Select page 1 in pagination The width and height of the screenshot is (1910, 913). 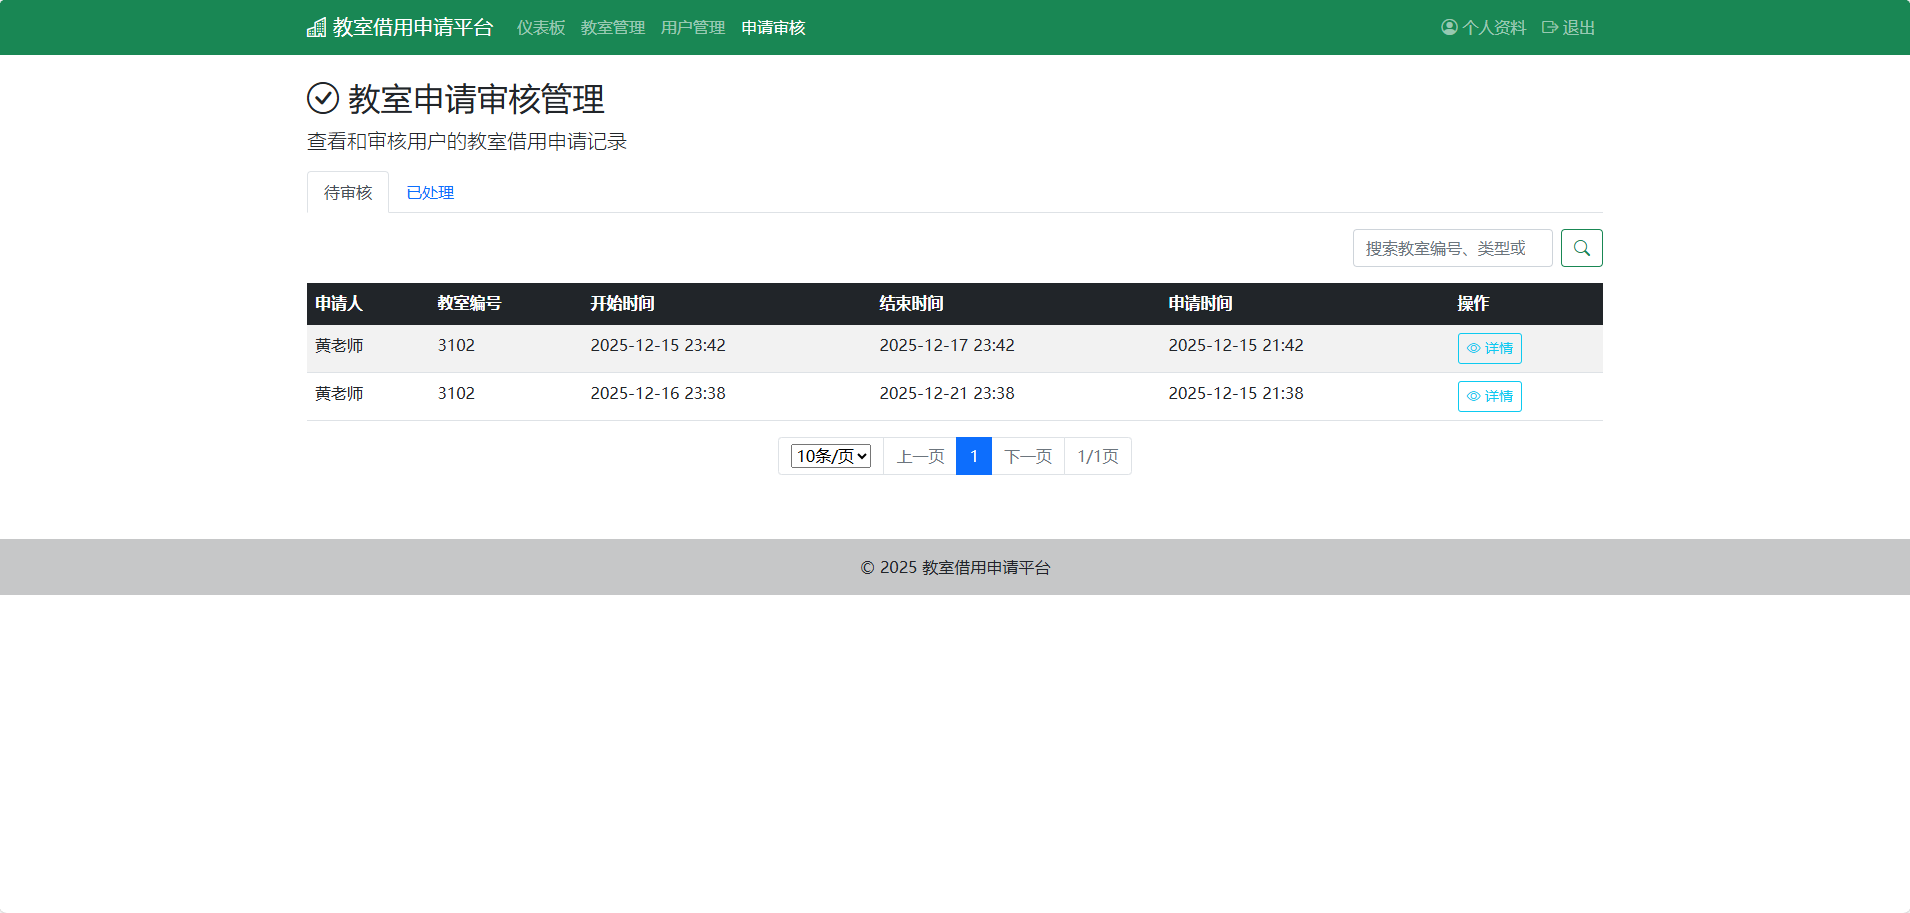(x=974, y=456)
